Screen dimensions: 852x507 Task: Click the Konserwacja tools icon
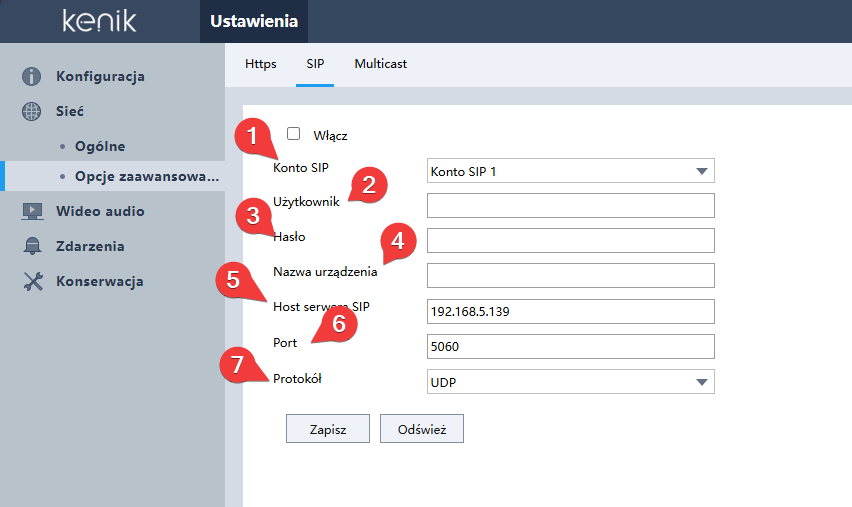(33, 281)
